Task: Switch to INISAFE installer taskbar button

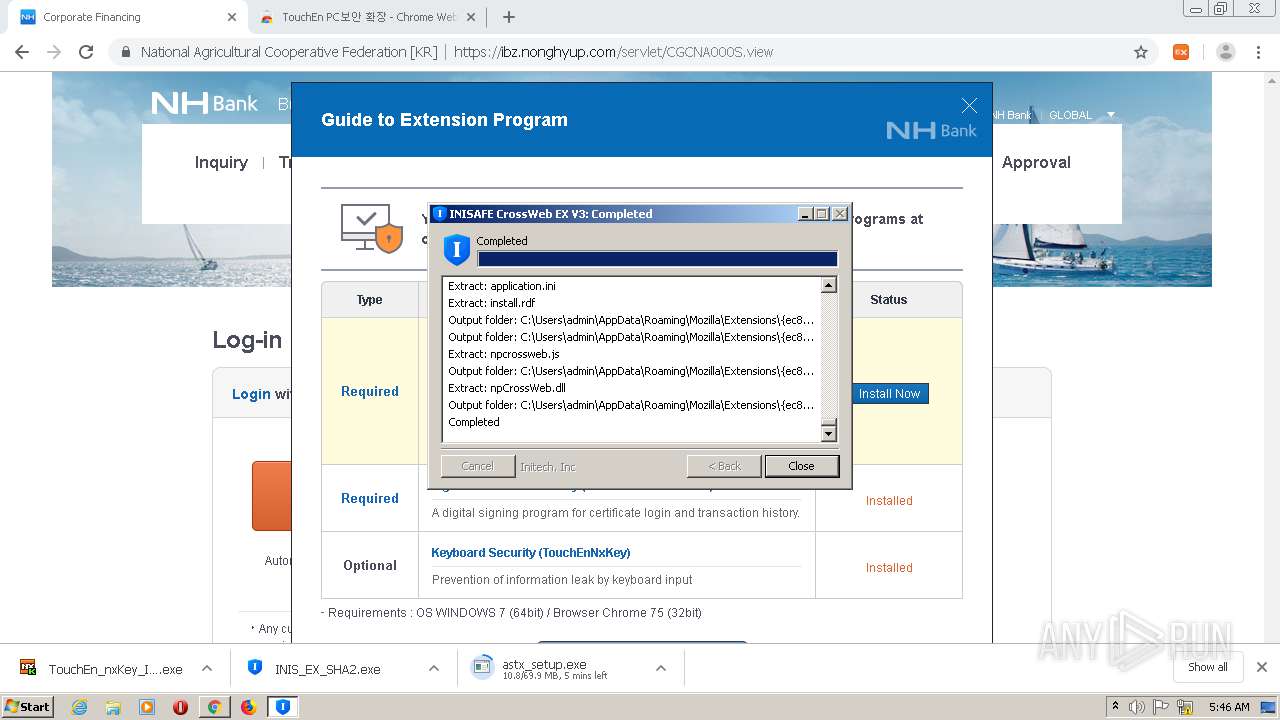Action: click(283, 707)
